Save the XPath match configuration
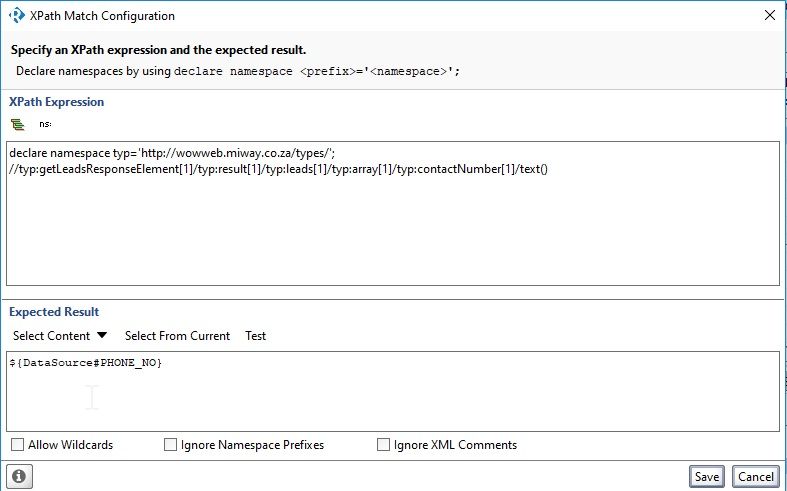The width and height of the screenshot is (787, 491). (707, 476)
